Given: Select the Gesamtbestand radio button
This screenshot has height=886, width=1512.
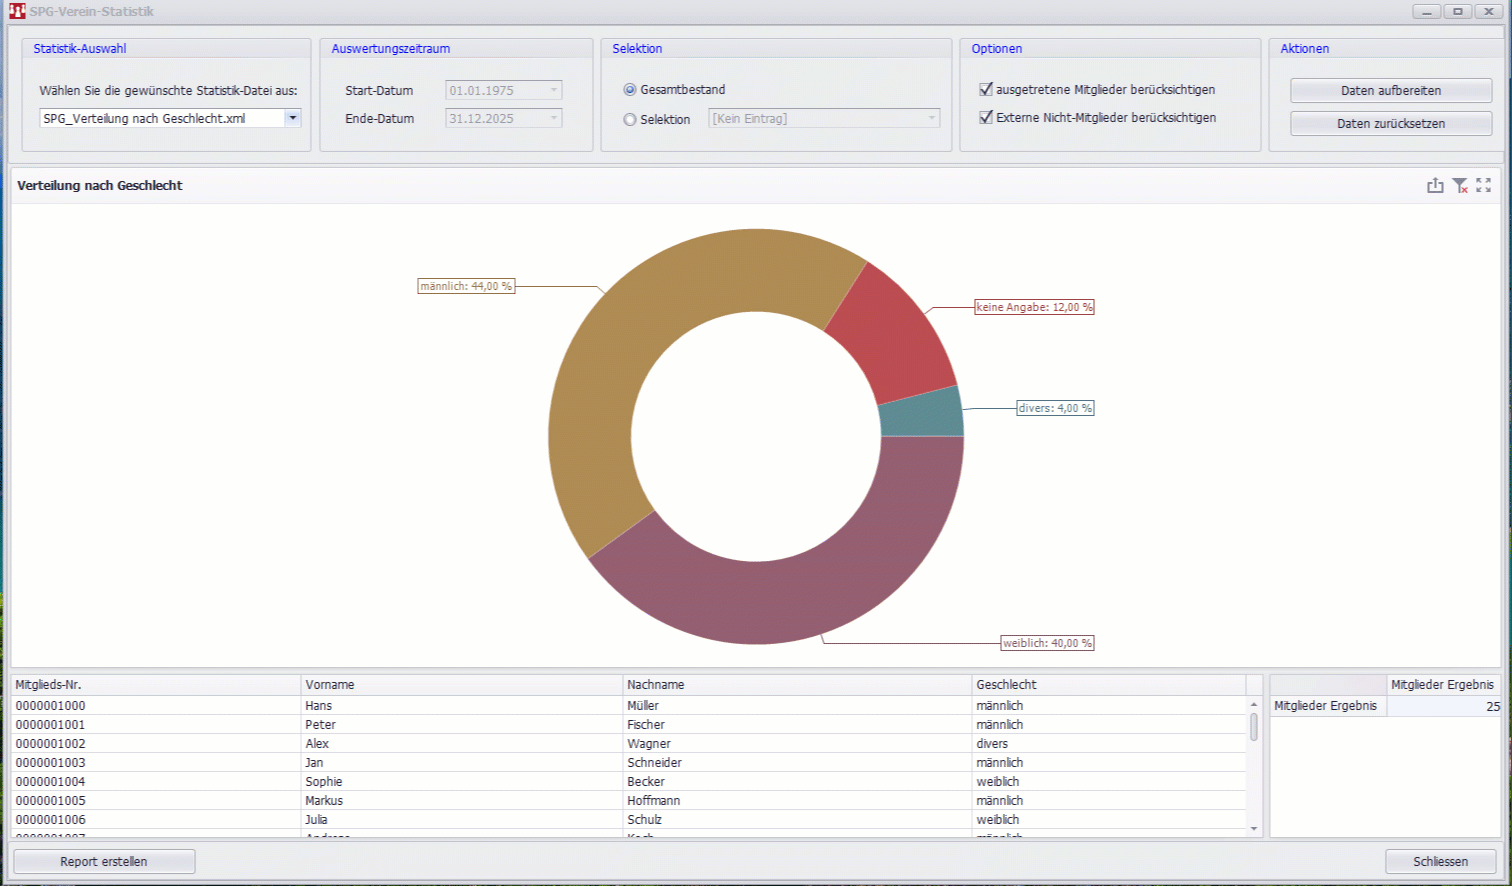Looking at the screenshot, I should coord(630,90).
